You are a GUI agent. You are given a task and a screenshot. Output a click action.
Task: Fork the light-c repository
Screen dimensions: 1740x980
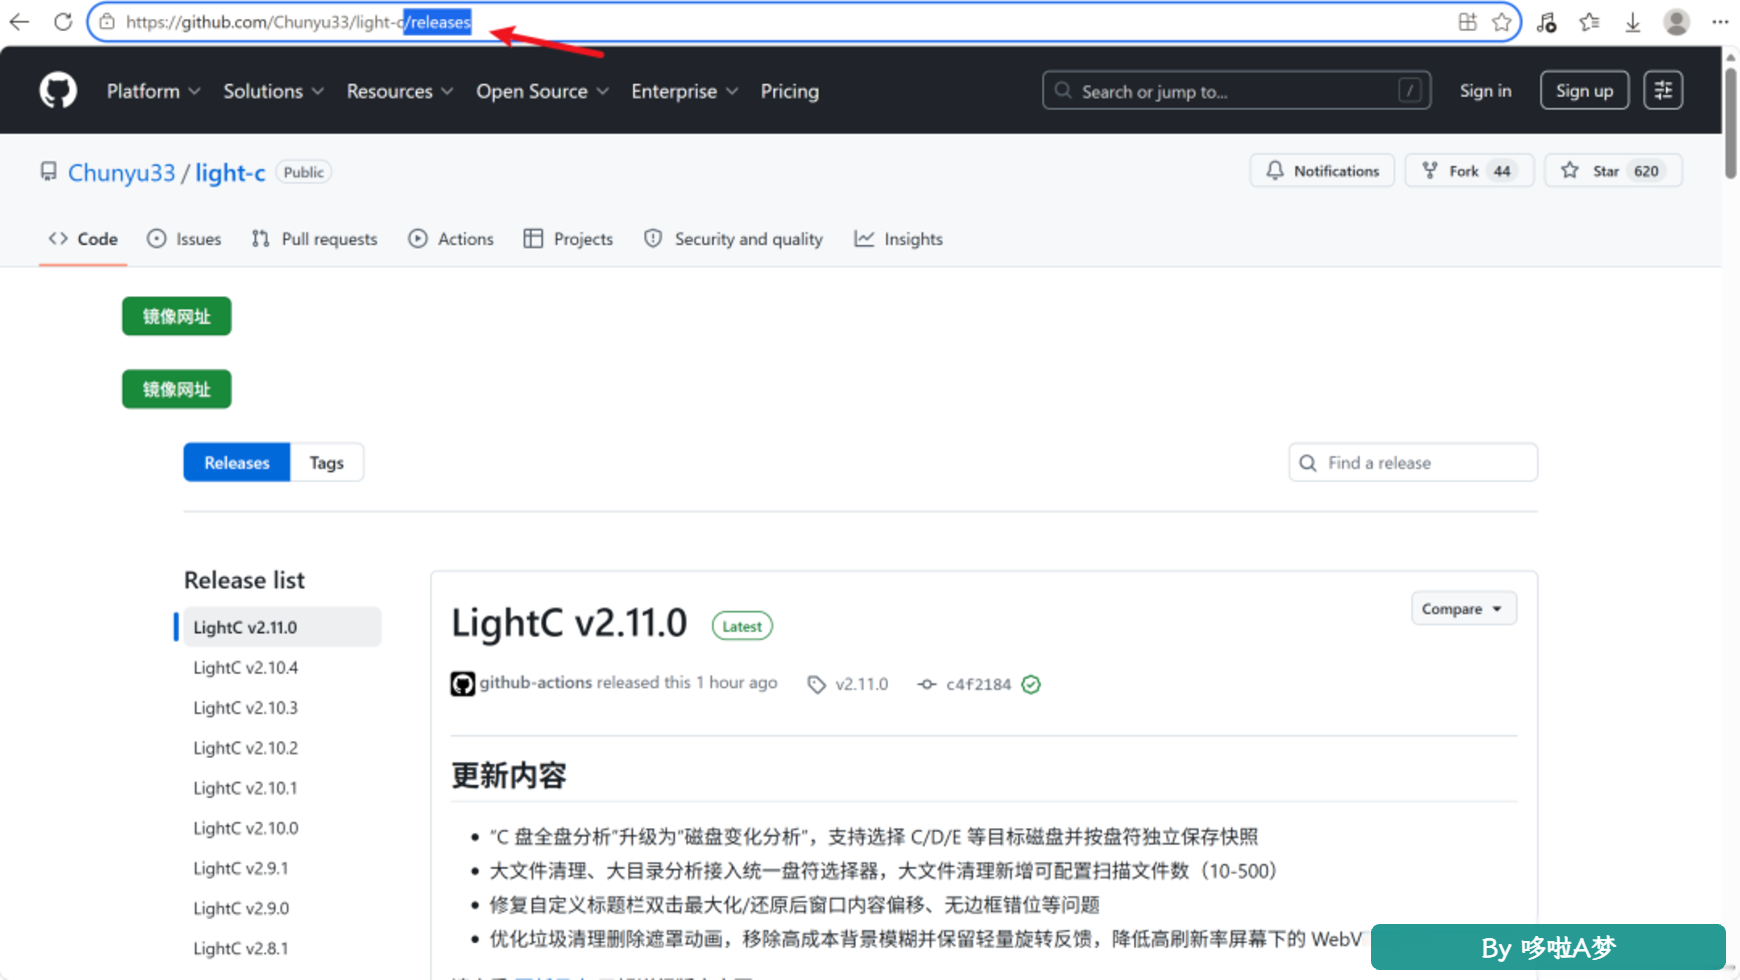pos(1469,171)
